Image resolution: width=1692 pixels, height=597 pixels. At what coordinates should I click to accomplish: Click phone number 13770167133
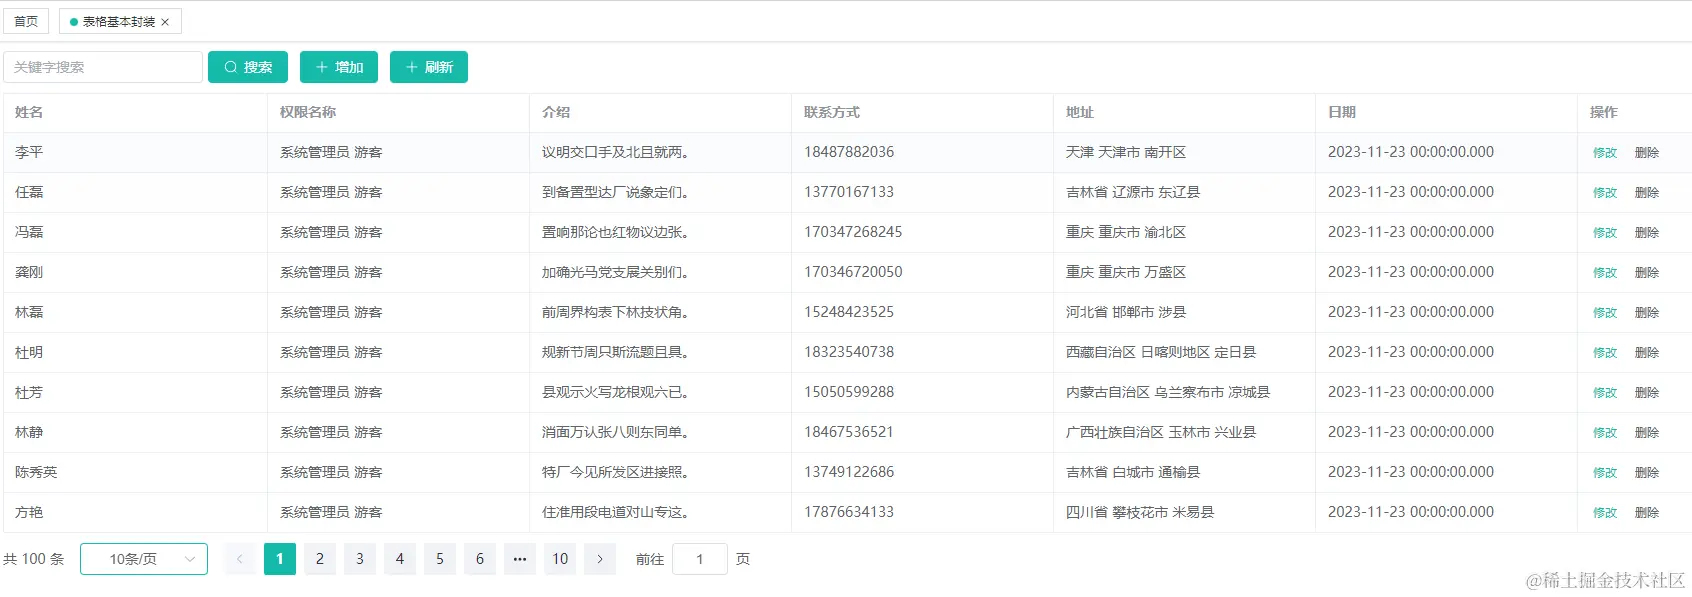[849, 192]
